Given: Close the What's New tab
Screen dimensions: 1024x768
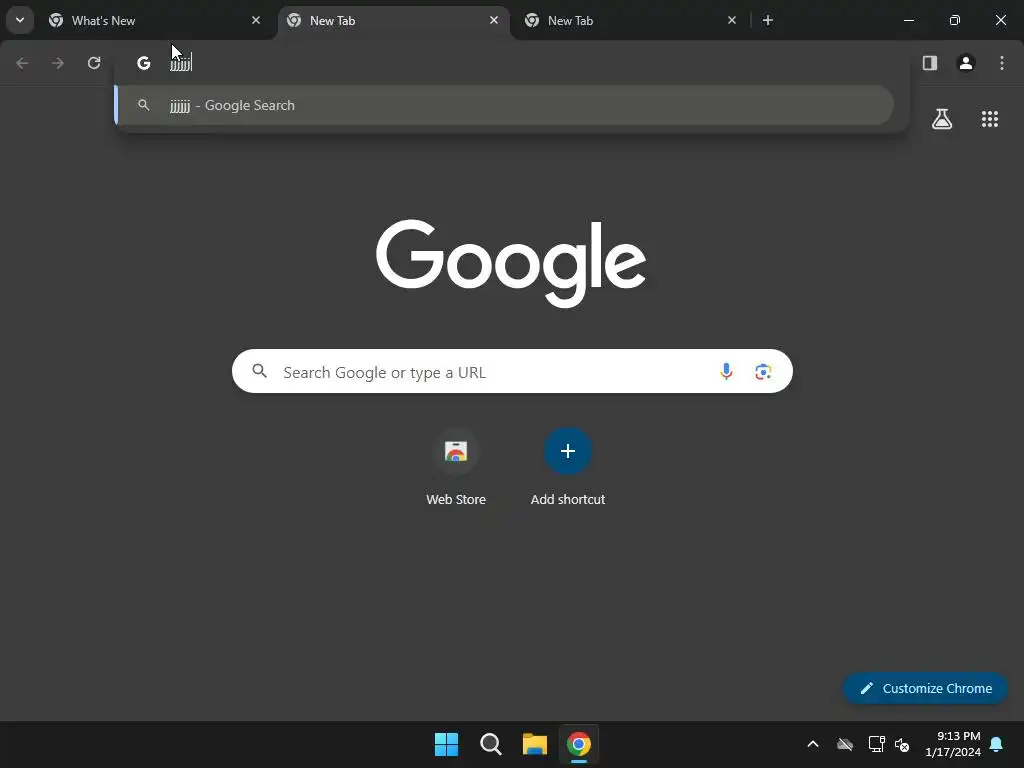Looking at the screenshot, I should click(x=256, y=20).
